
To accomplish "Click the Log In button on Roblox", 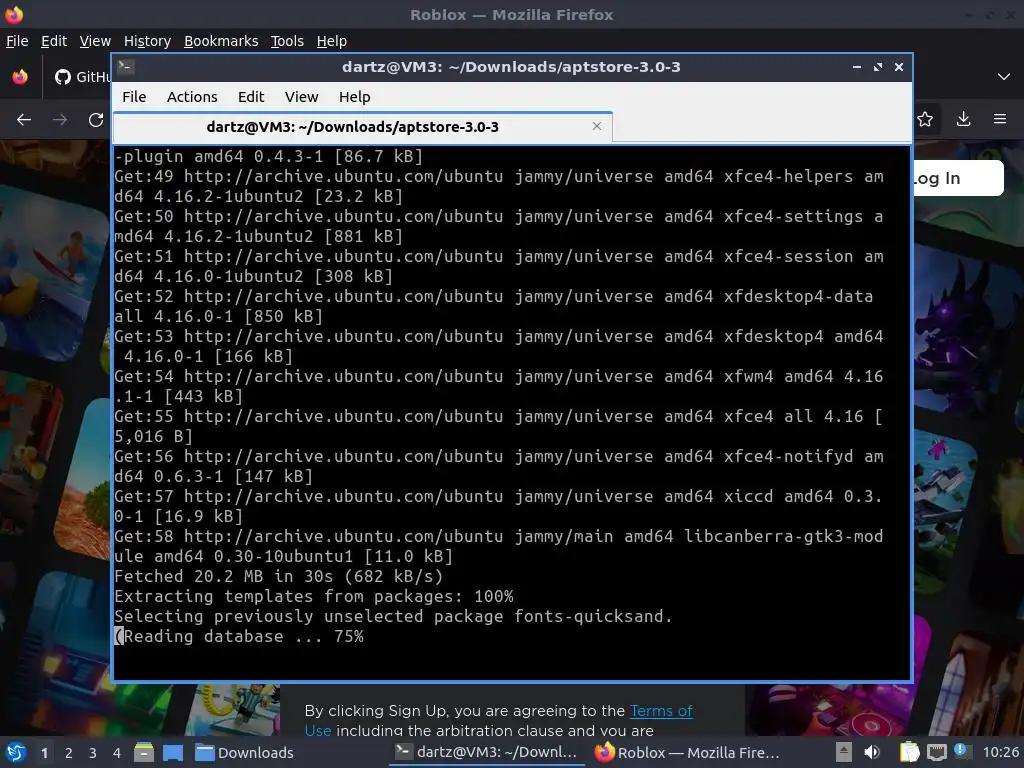I will pos(958,178).
